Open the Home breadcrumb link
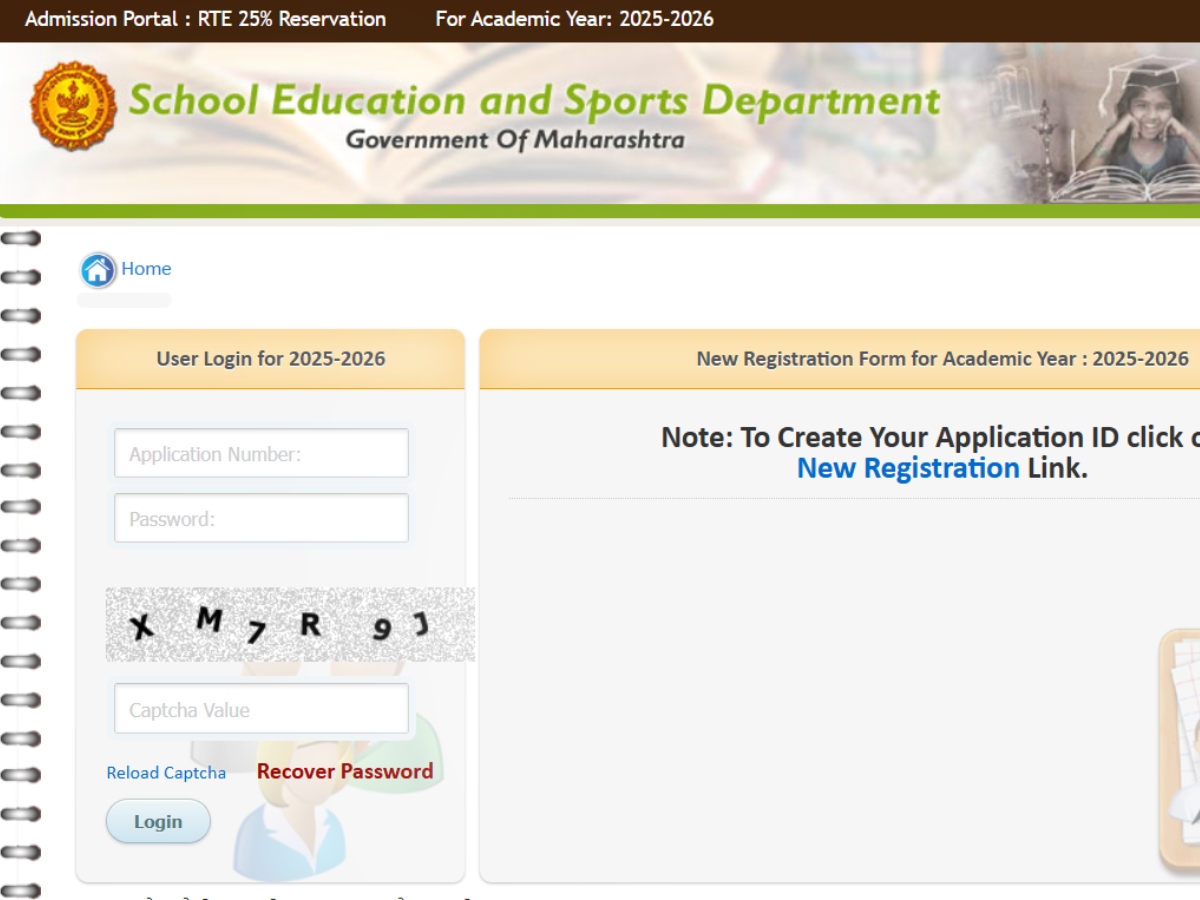Image resolution: width=1200 pixels, height=900 pixels. point(146,269)
